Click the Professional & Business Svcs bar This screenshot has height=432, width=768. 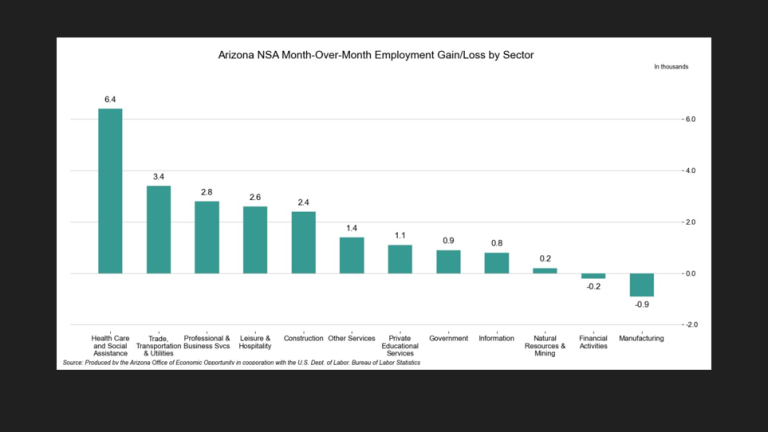207,237
